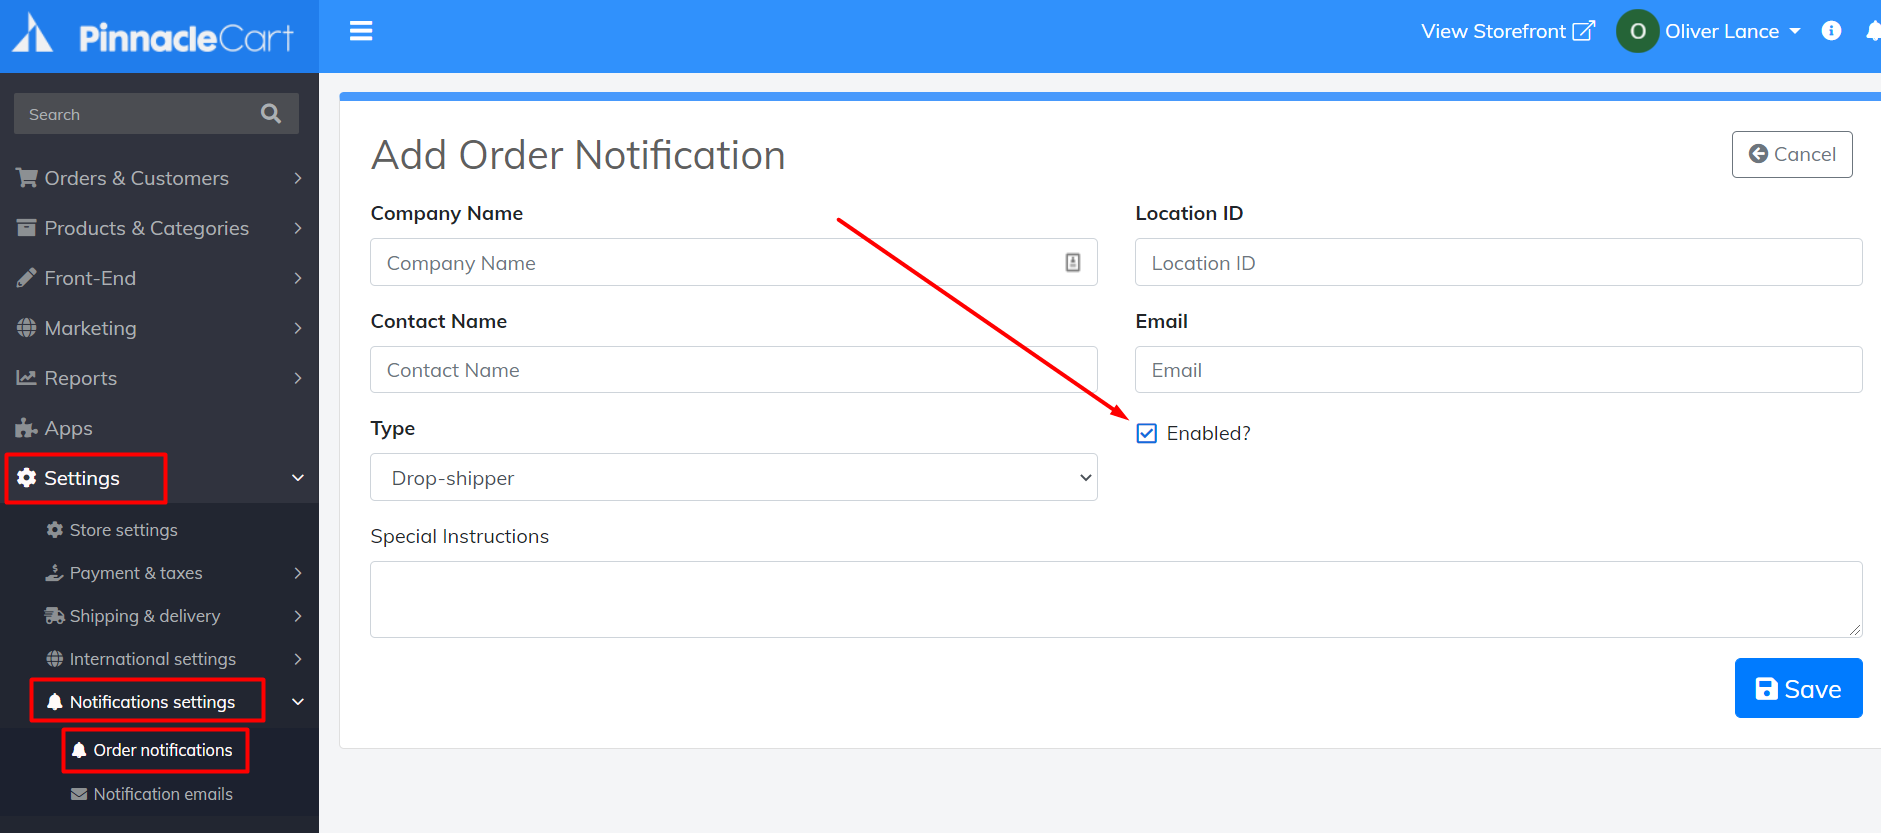Click the Settings gear icon
Viewport: 1881px width, 833px height.
pyautogui.click(x=27, y=478)
